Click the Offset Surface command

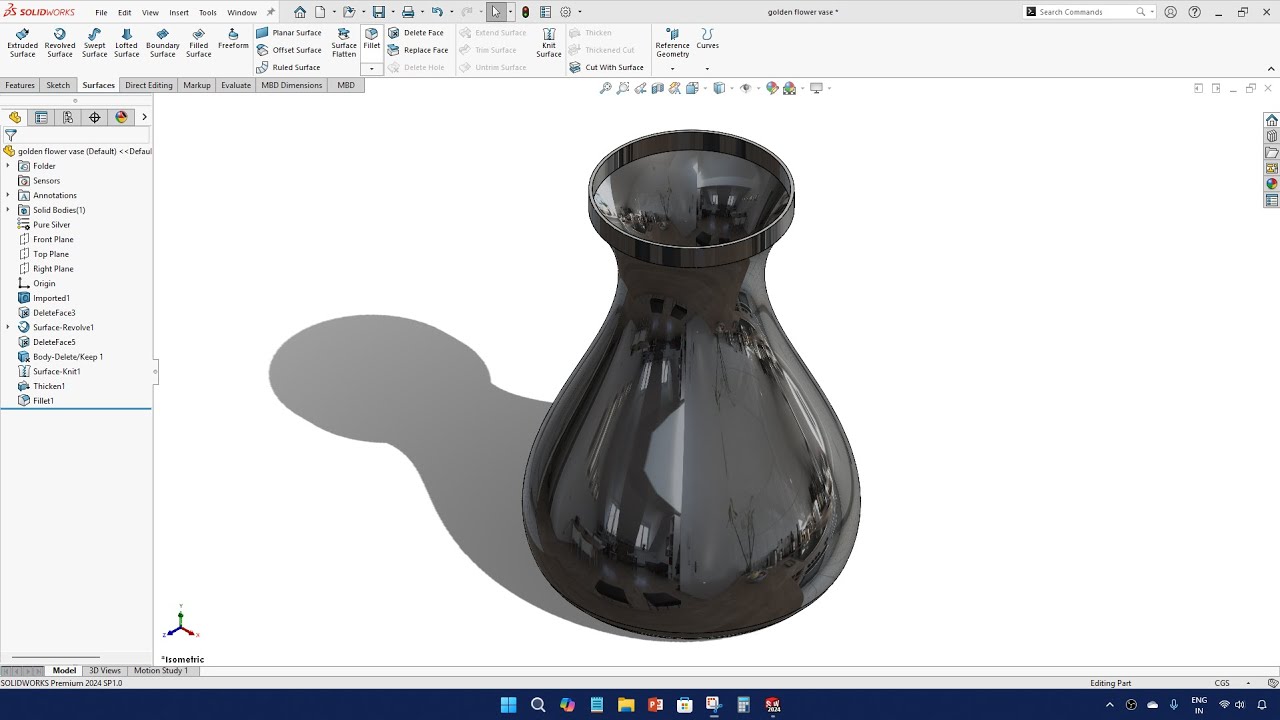pos(289,50)
